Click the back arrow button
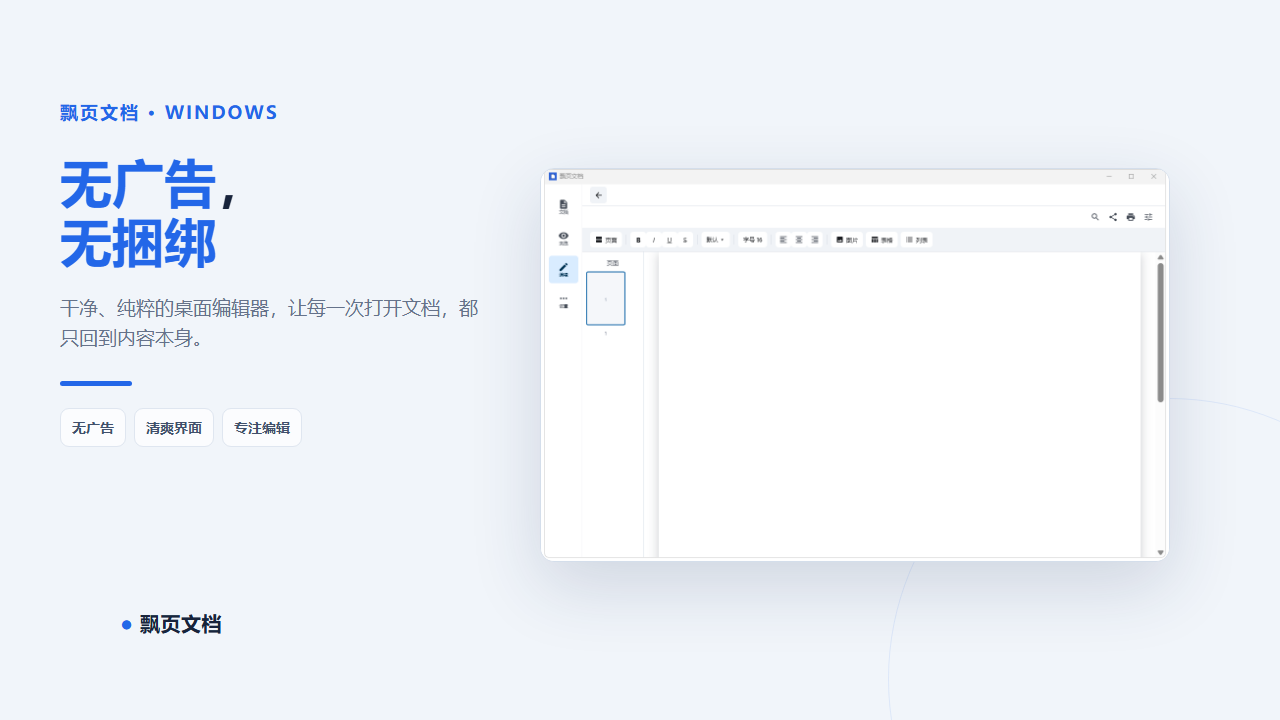Image resolution: width=1280 pixels, height=720 pixels. click(599, 195)
